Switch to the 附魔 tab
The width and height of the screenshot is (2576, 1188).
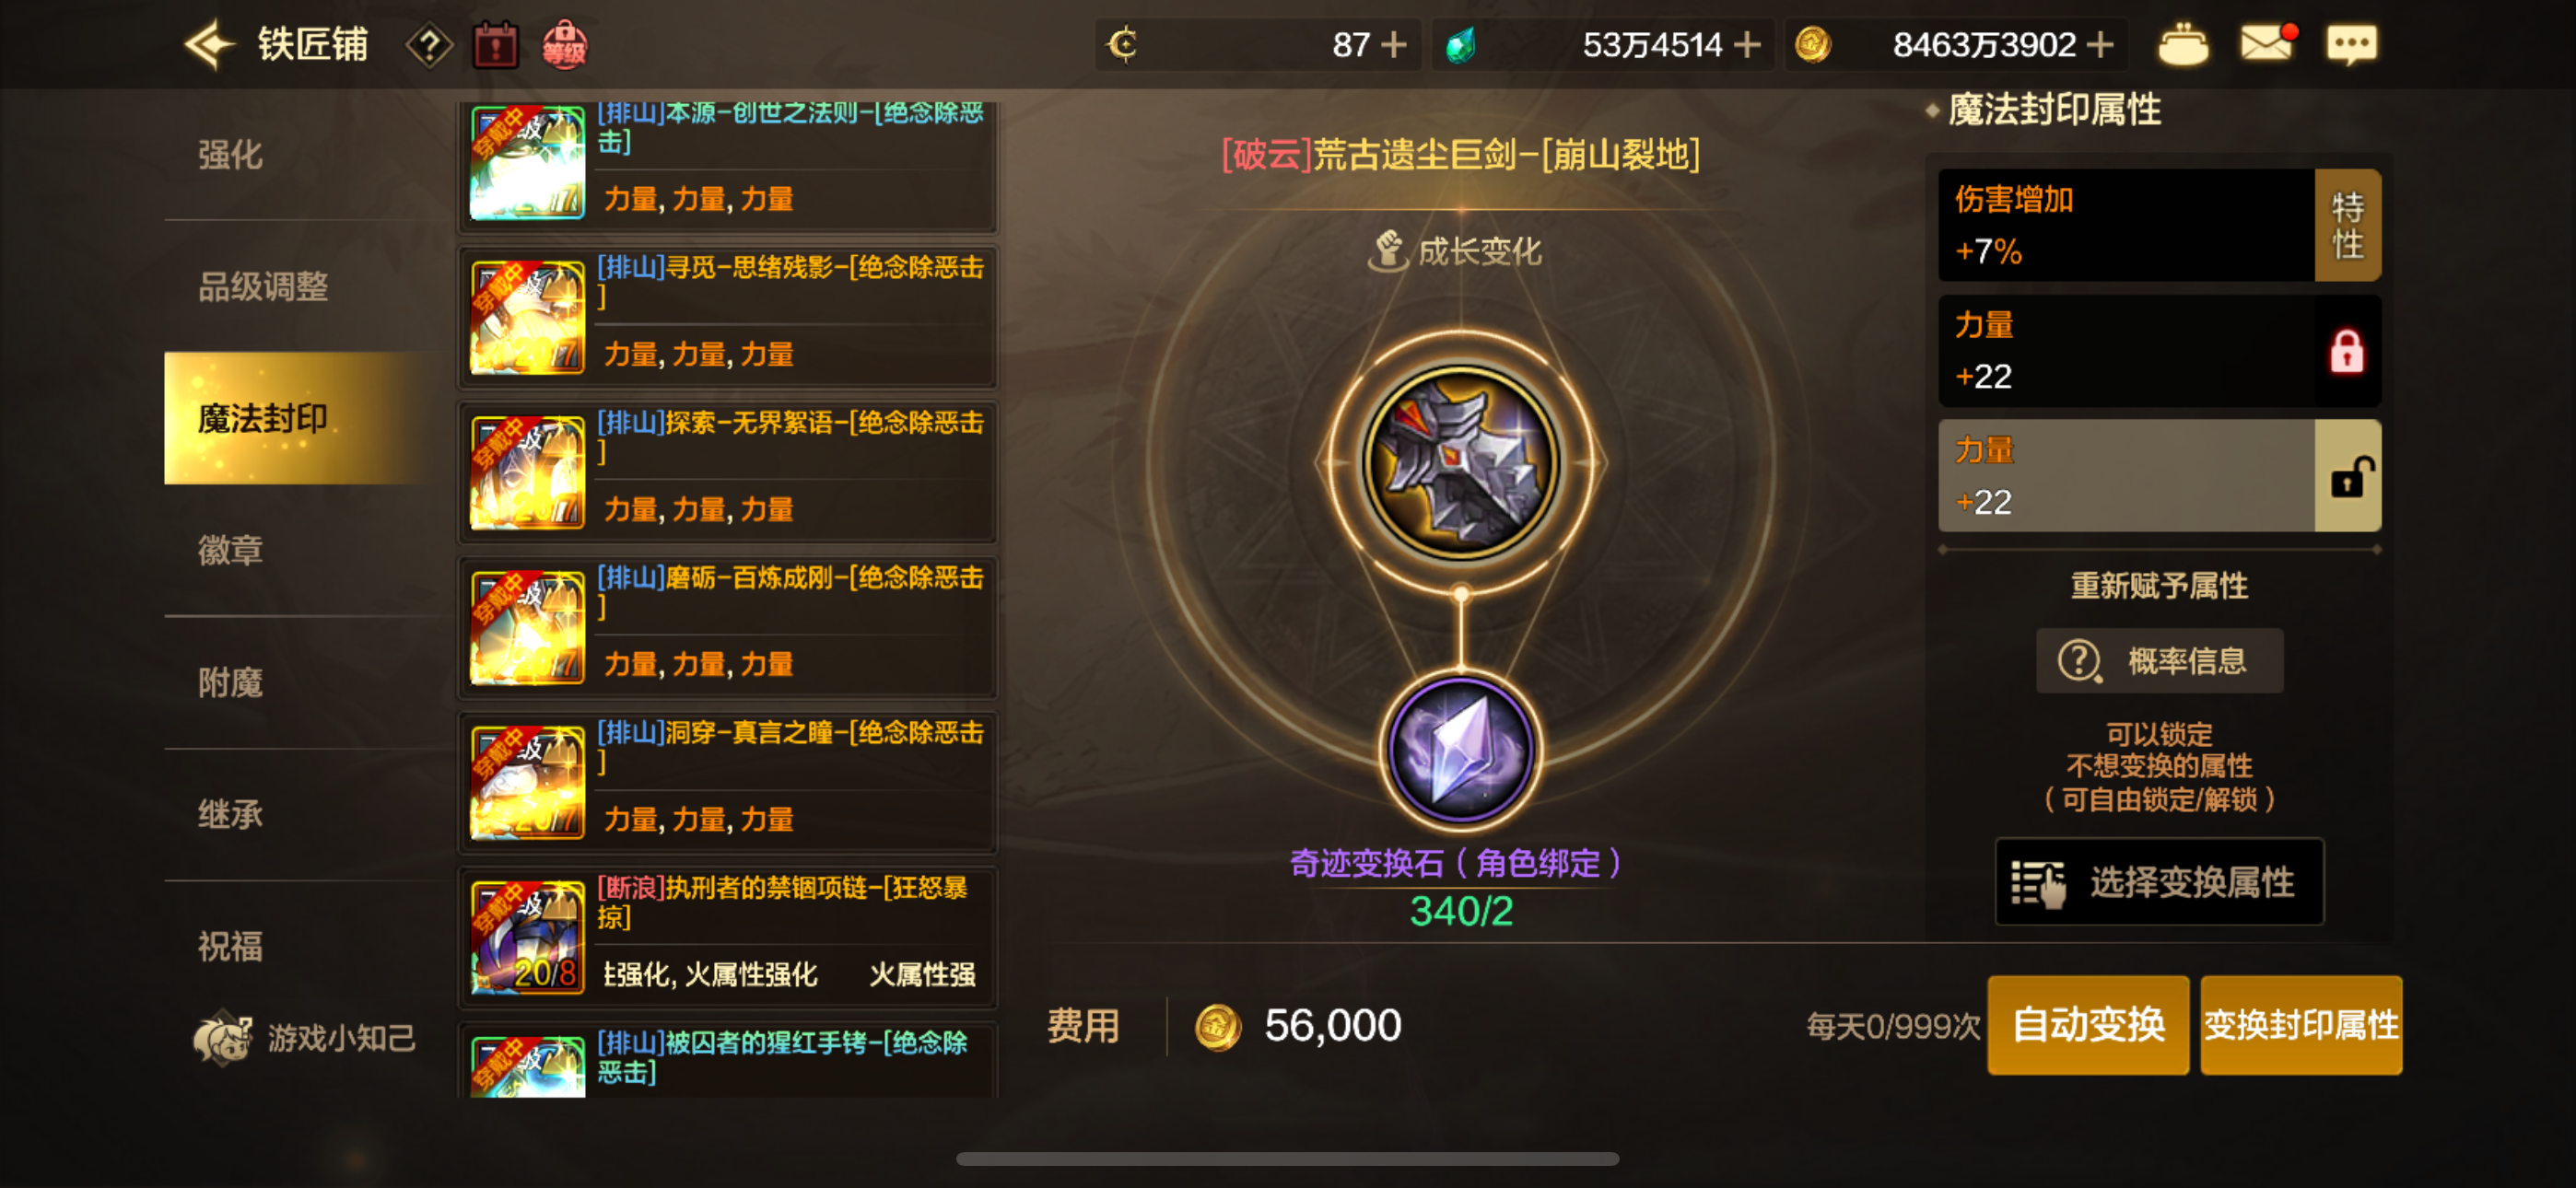coord(231,683)
